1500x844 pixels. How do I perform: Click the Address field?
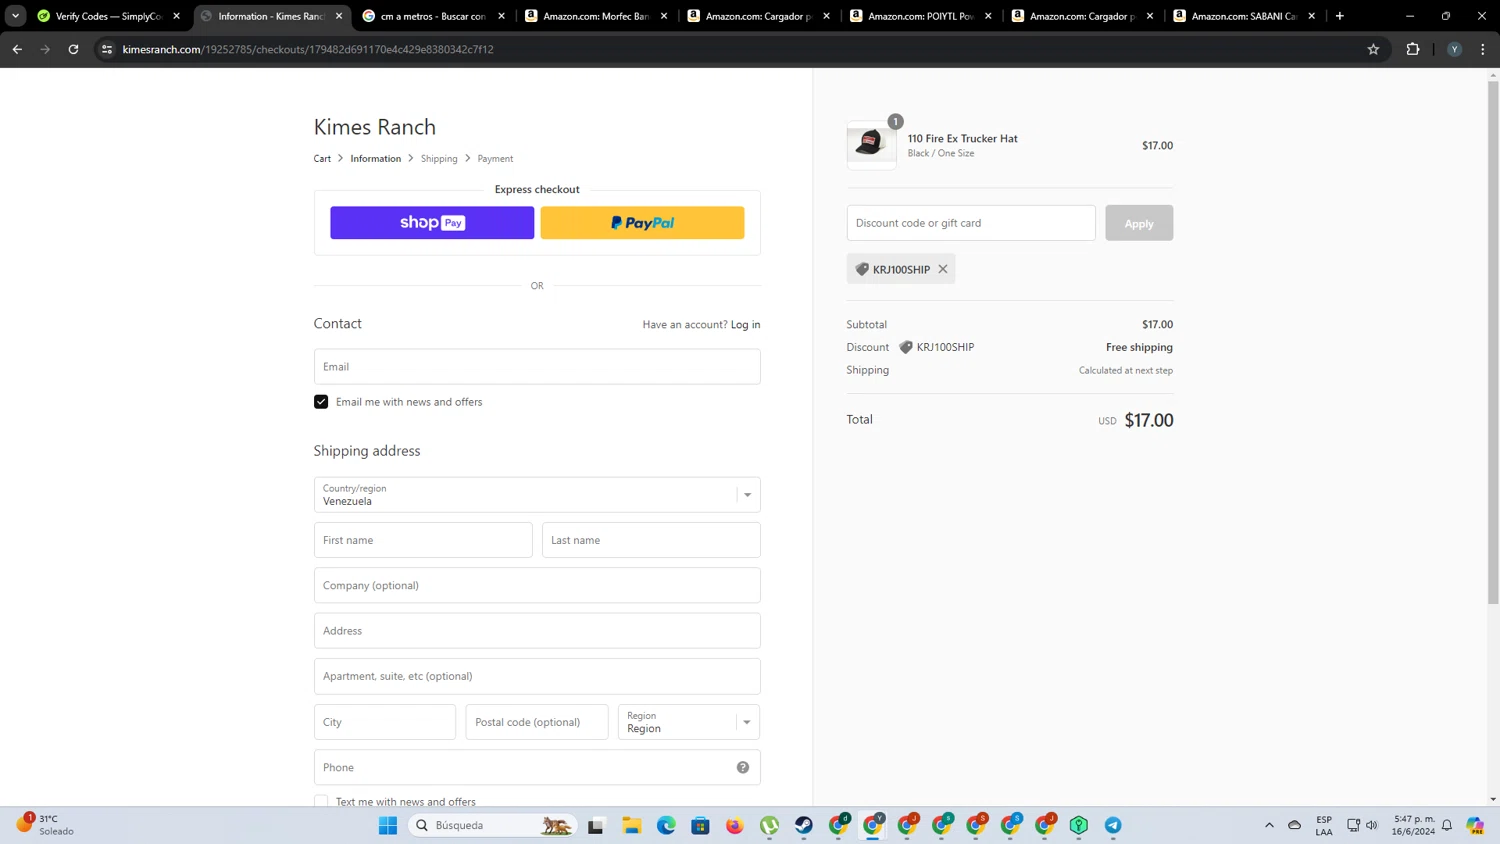click(x=537, y=631)
